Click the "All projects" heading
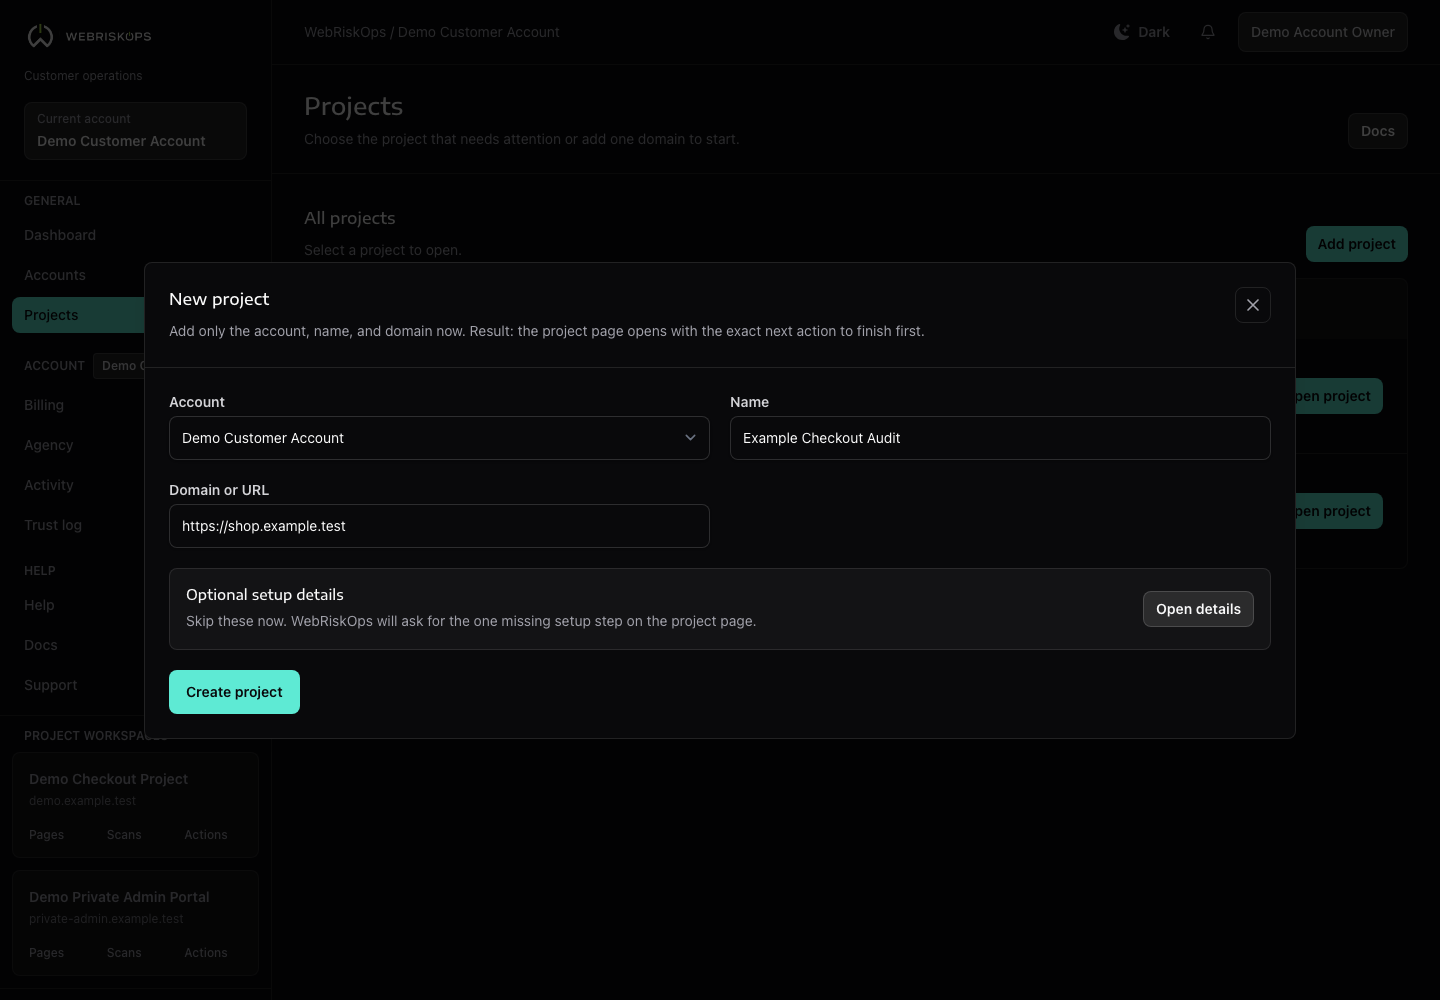This screenshot has width=1440, height=1000. pos(350,218)
